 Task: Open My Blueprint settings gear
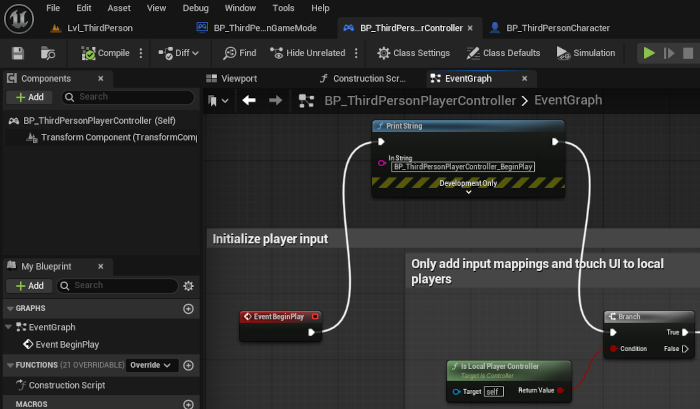coord(188,286)
